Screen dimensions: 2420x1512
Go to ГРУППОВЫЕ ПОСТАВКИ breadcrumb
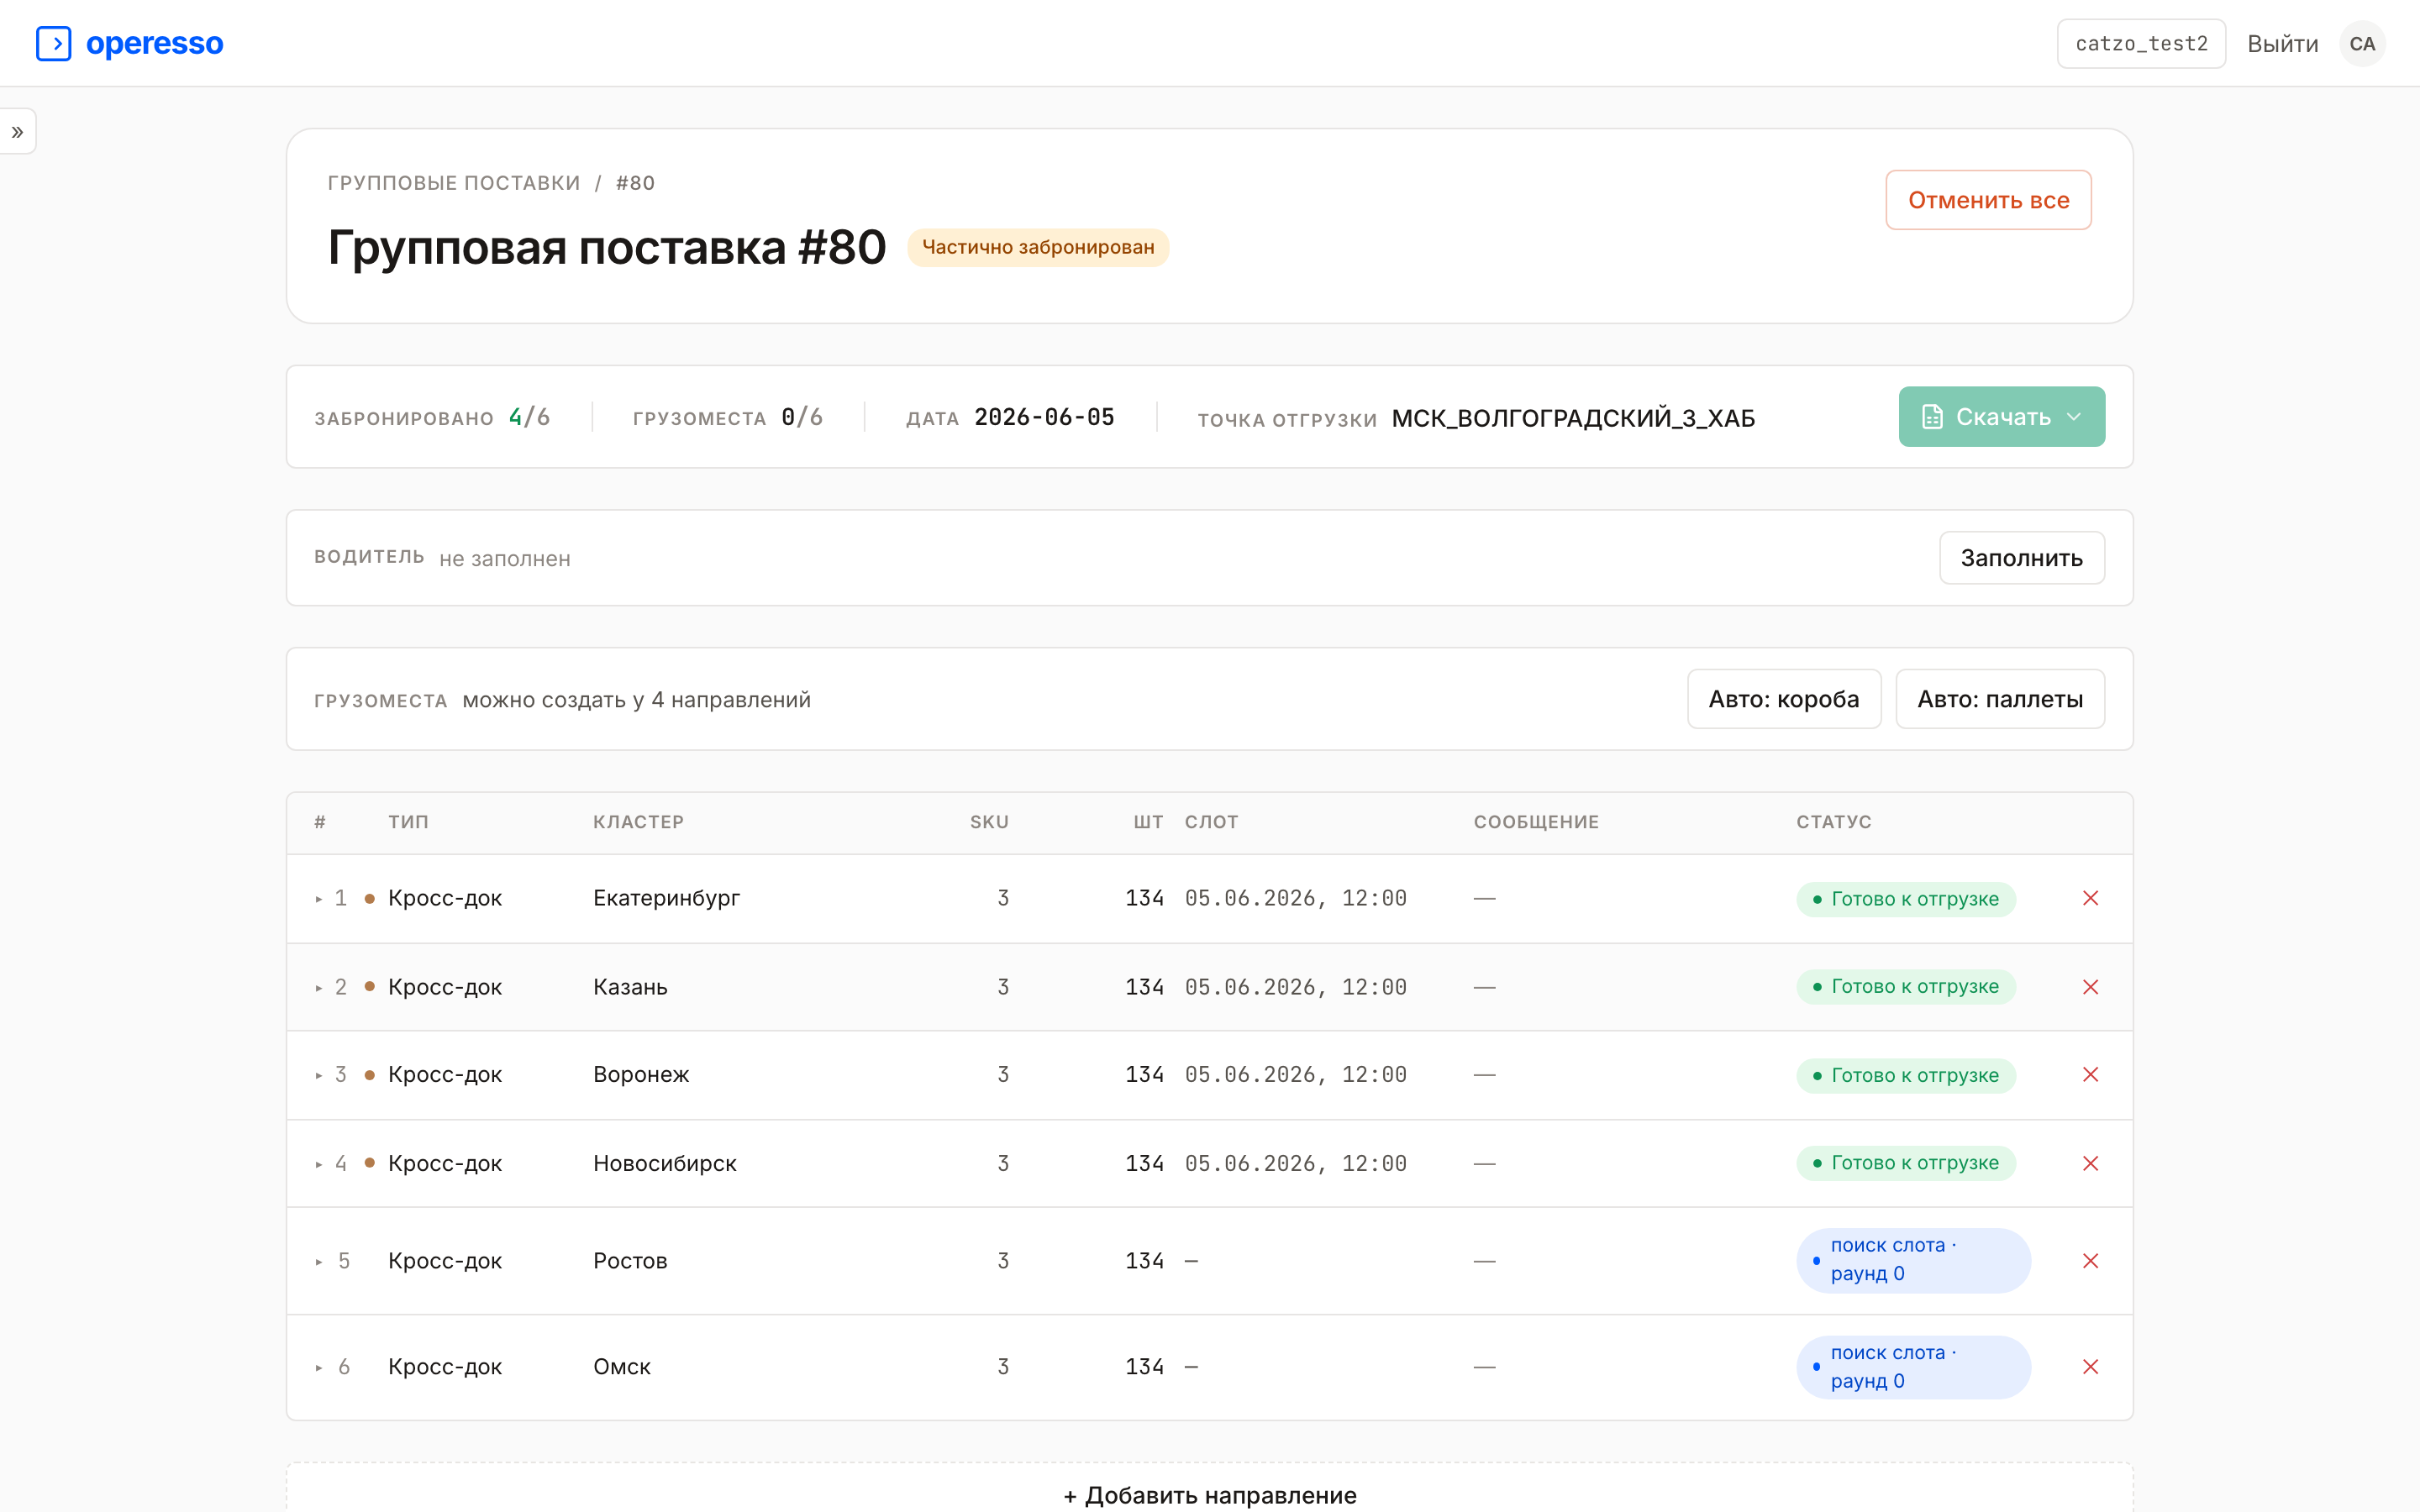tap(454, 183)
